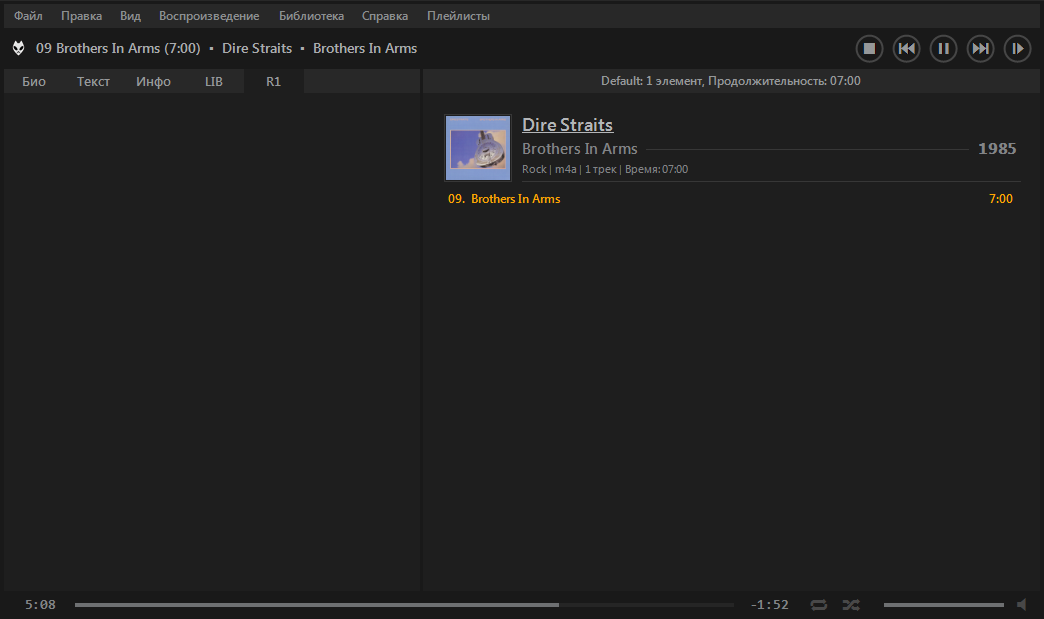1044x619 pixels.
Task: Toggle shuffle mode
Action: click(850, 604)
